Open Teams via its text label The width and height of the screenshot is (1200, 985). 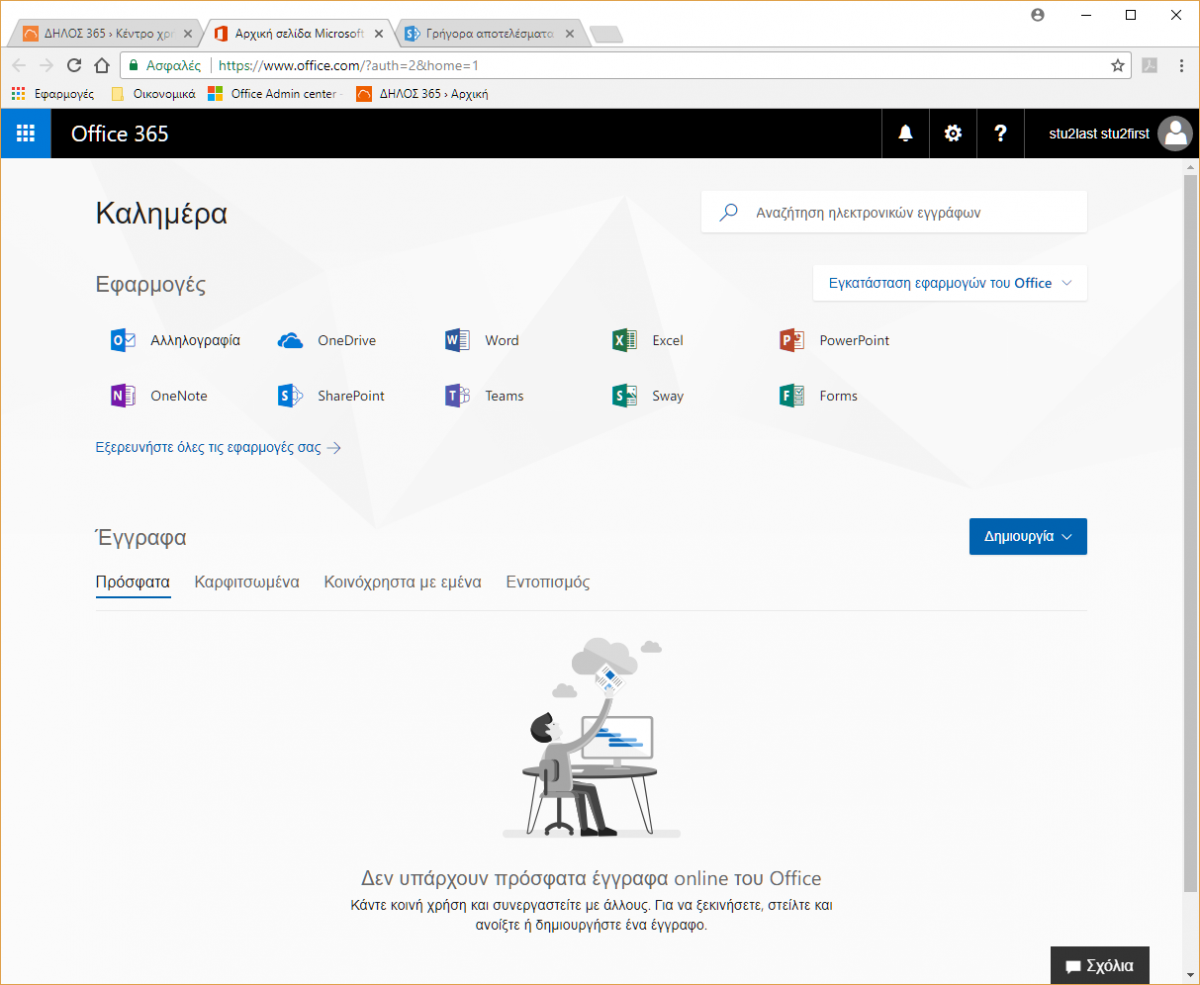504,396
